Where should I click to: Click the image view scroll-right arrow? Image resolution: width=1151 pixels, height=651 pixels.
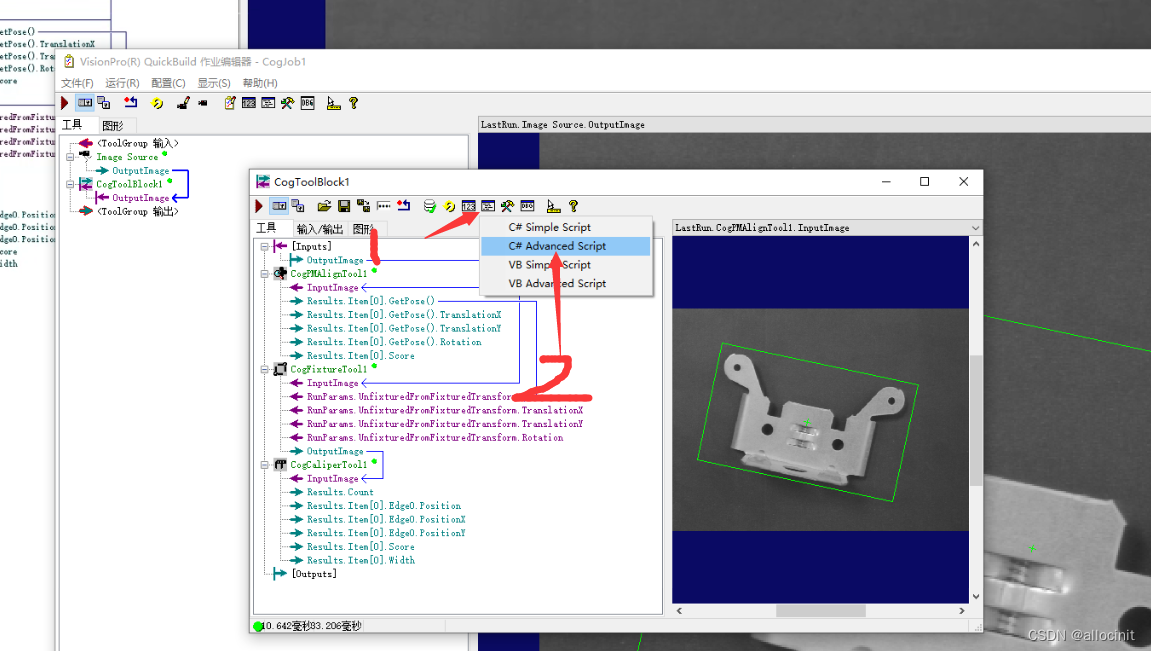962,611
